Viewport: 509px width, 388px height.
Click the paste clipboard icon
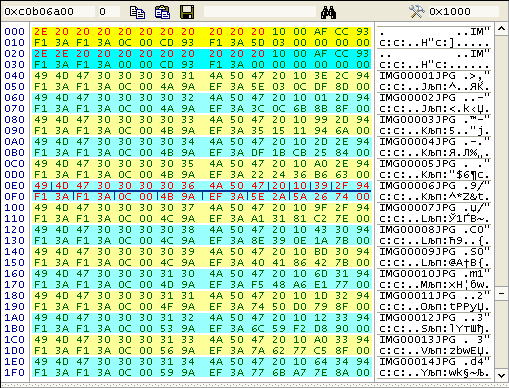(x=162, y=12)
